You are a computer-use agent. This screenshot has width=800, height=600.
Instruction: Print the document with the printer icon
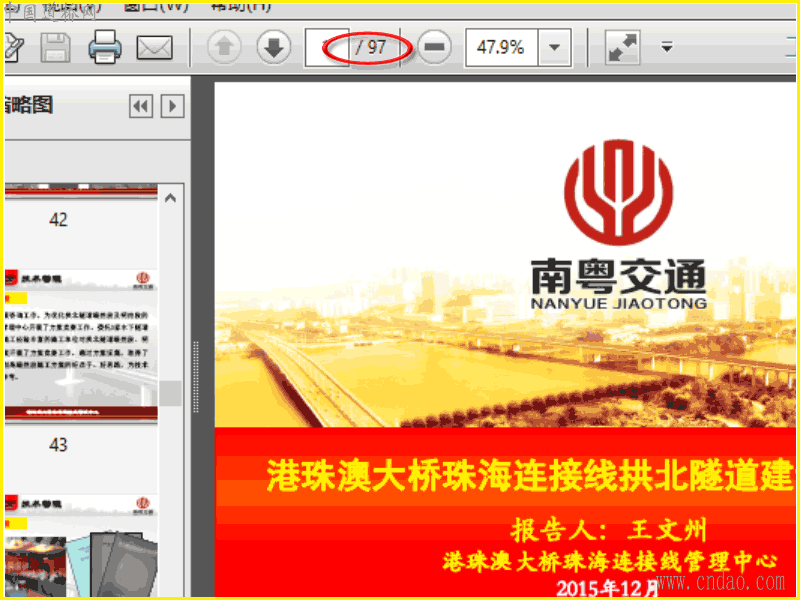tap(105, 47)
